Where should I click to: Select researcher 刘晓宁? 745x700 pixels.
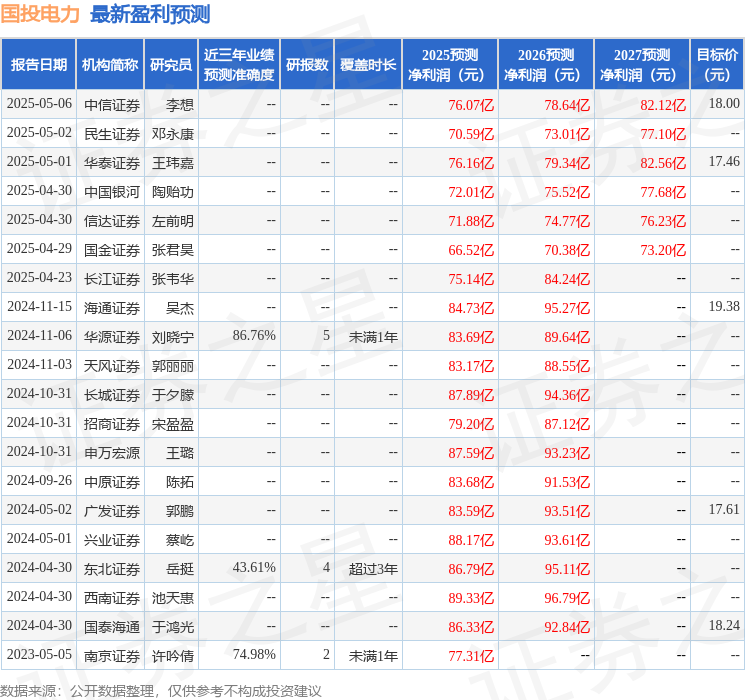coord(173,337)
